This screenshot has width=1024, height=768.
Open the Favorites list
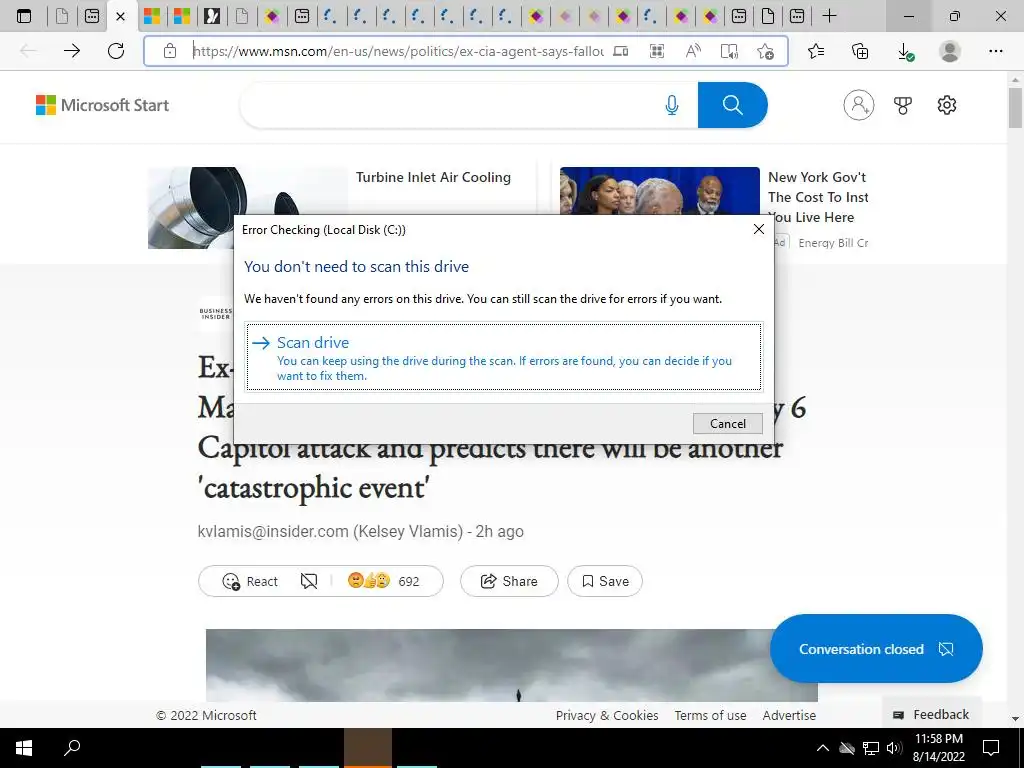click(x=816, y=51)
